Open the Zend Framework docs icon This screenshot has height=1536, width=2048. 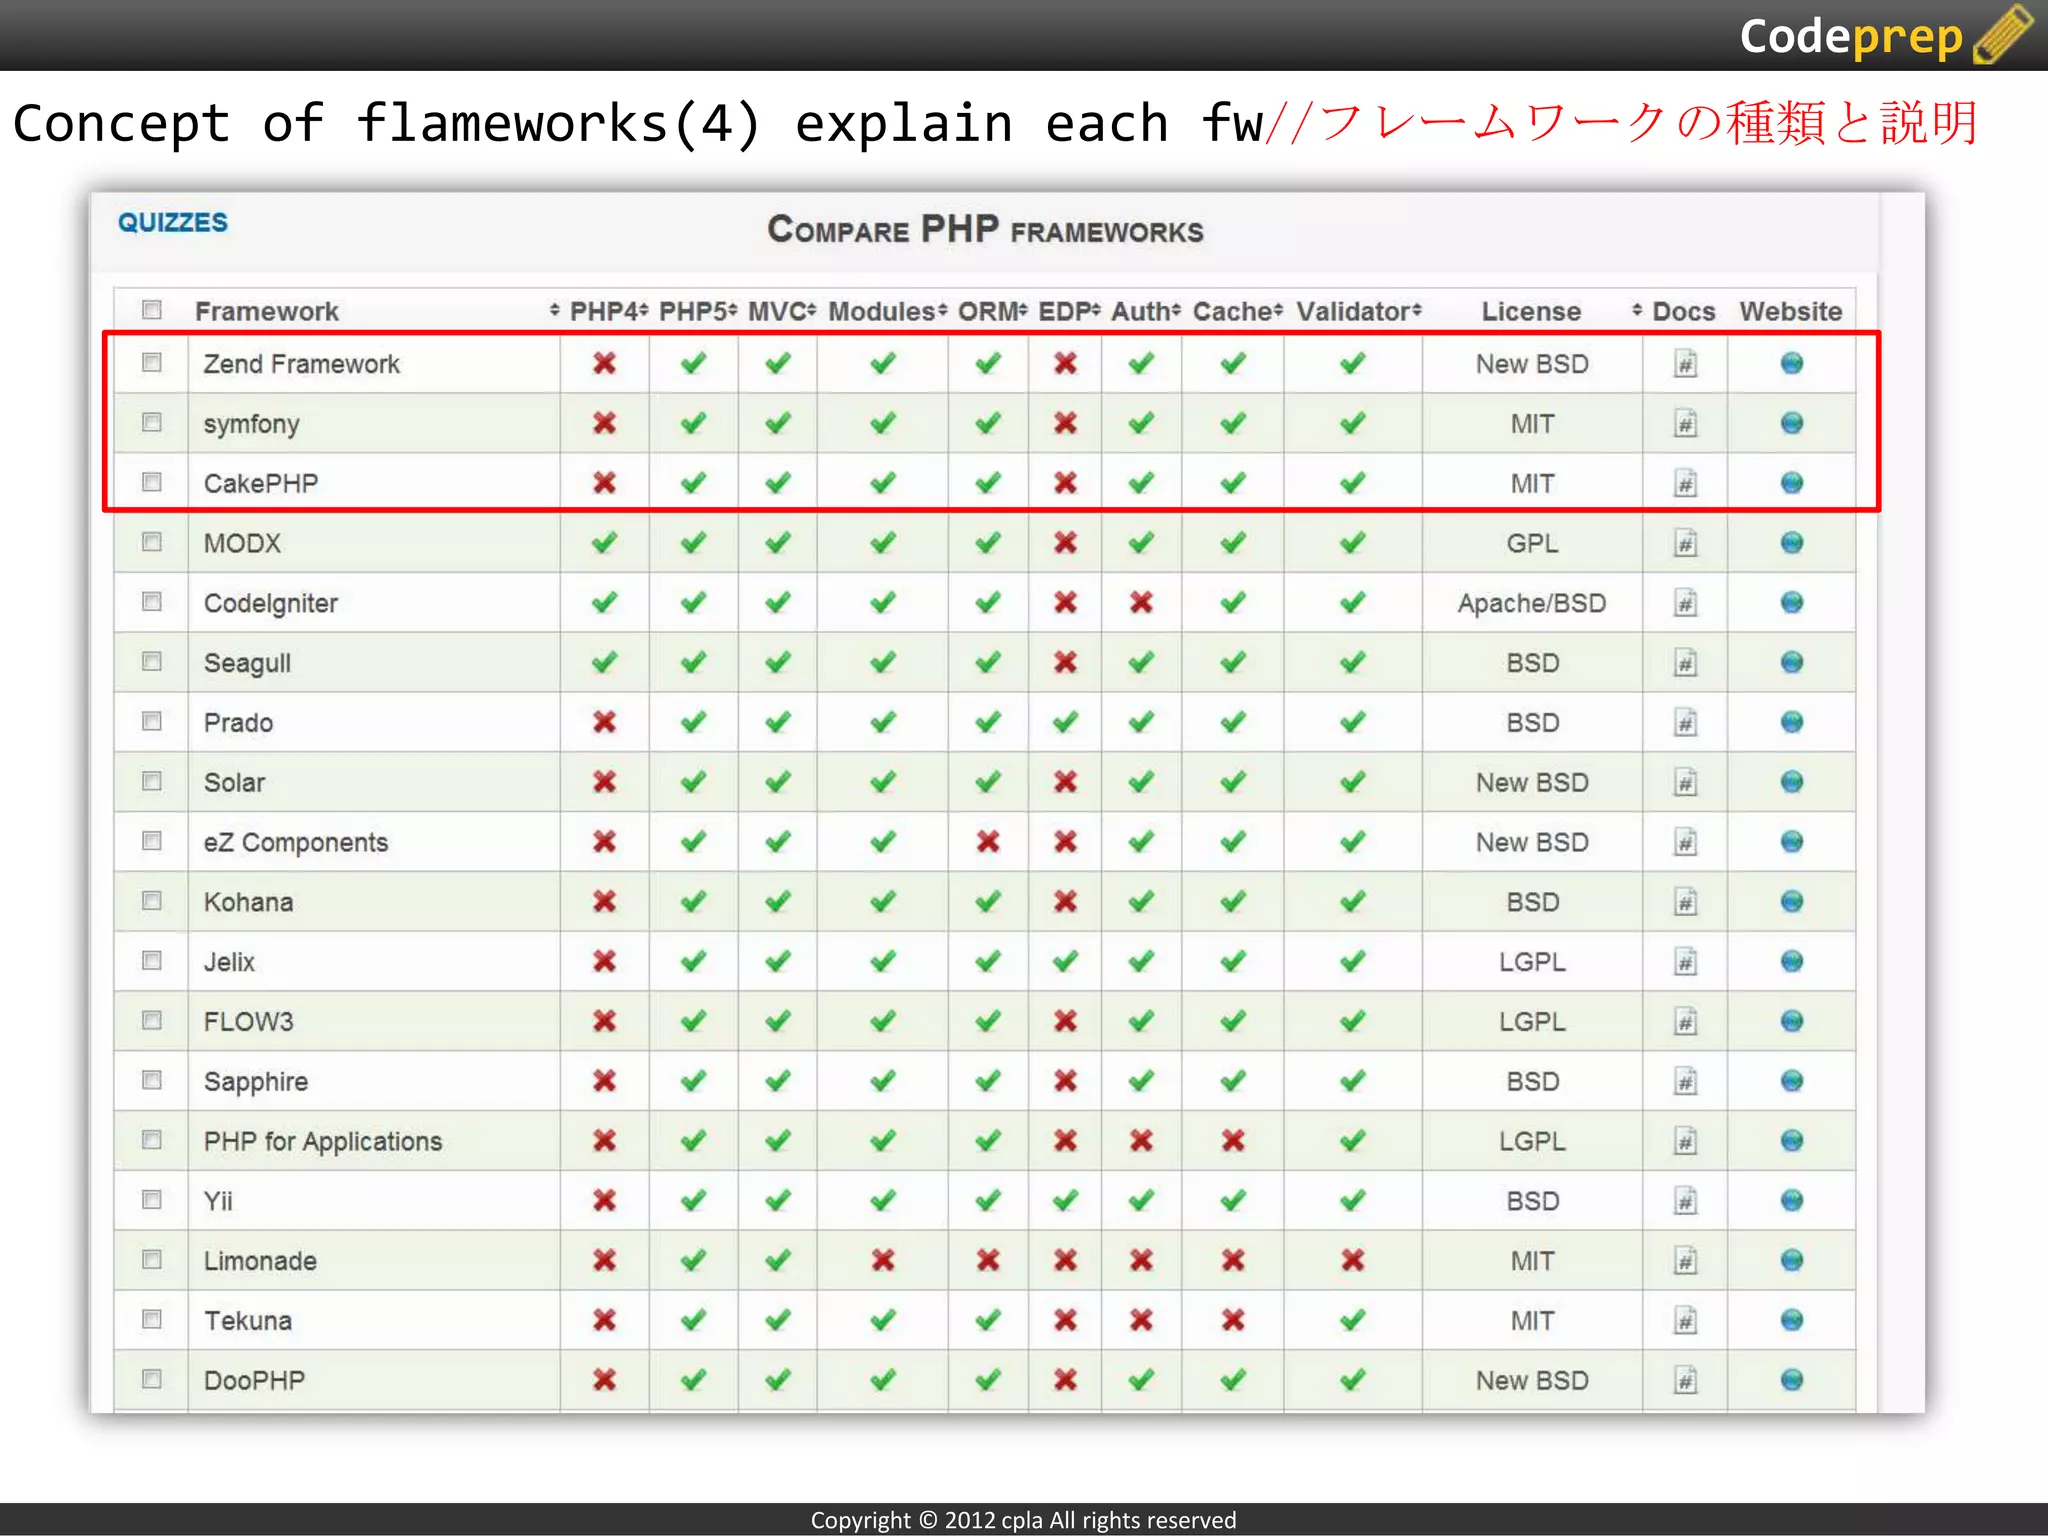coord(1685,363)
